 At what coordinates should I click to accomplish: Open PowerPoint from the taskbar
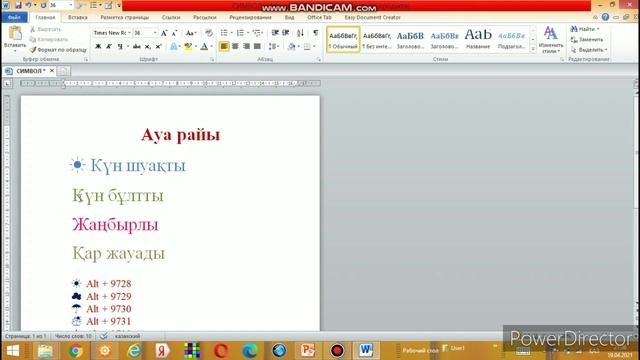point(308,351)
